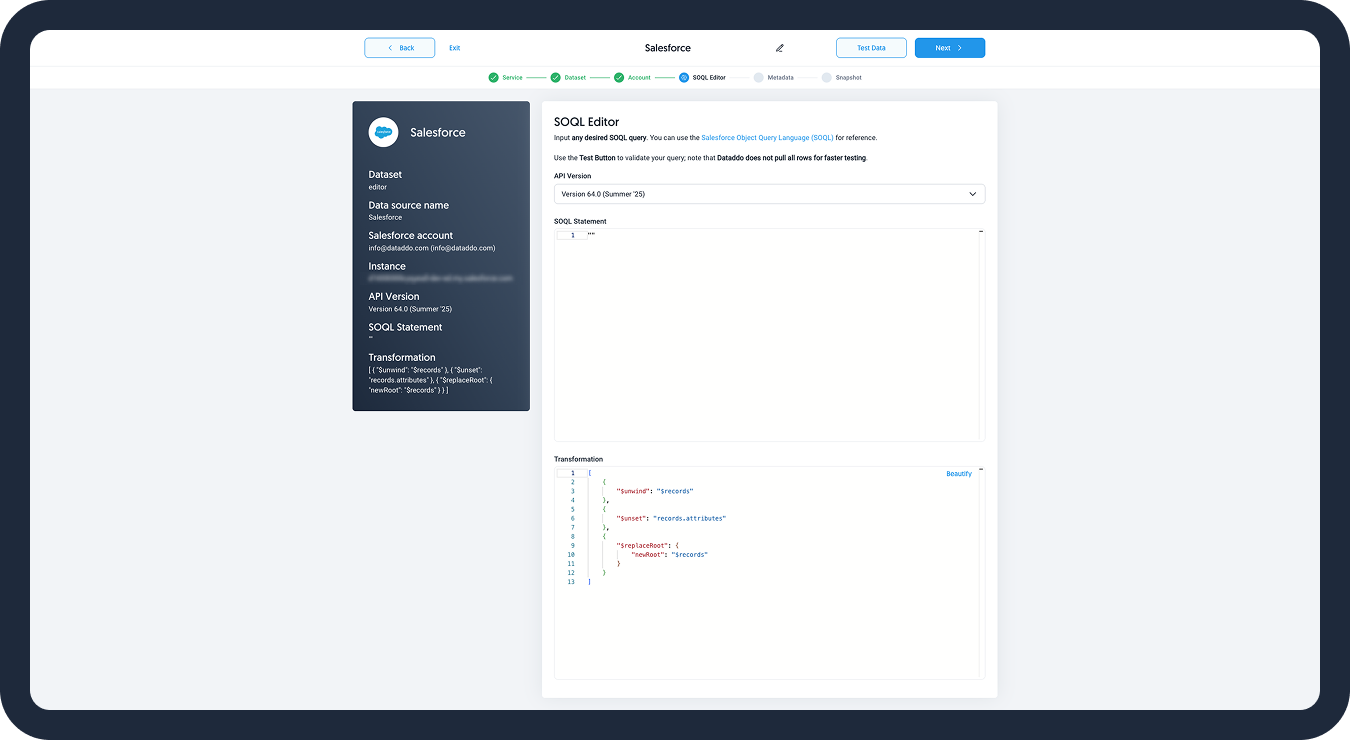Screen dimensions: 1350x740
Task: Select the SOQL Editor step label
Action: click(709, 77)
